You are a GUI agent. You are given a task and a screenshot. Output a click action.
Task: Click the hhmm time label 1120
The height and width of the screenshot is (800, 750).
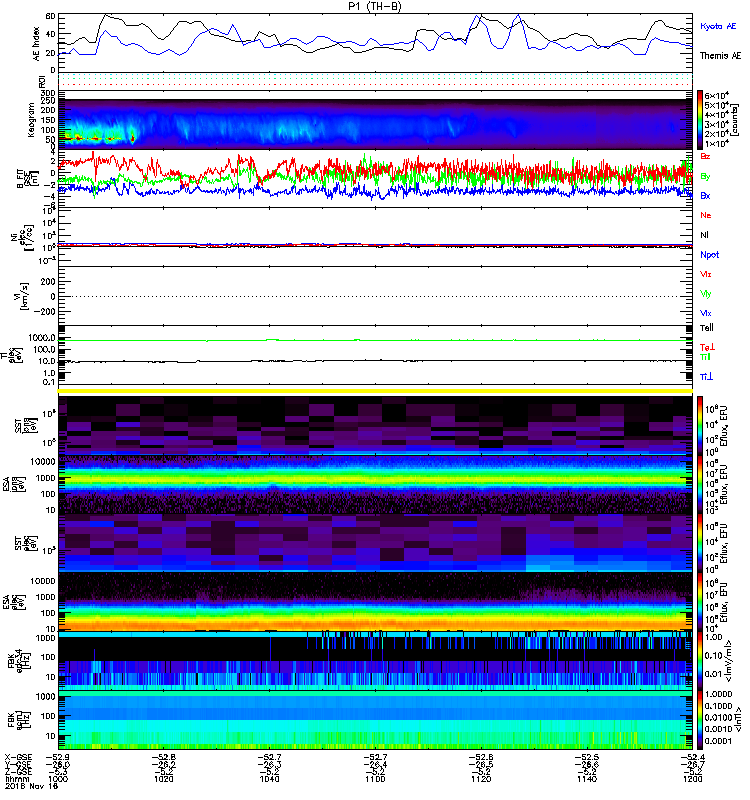tap(481, 779)
